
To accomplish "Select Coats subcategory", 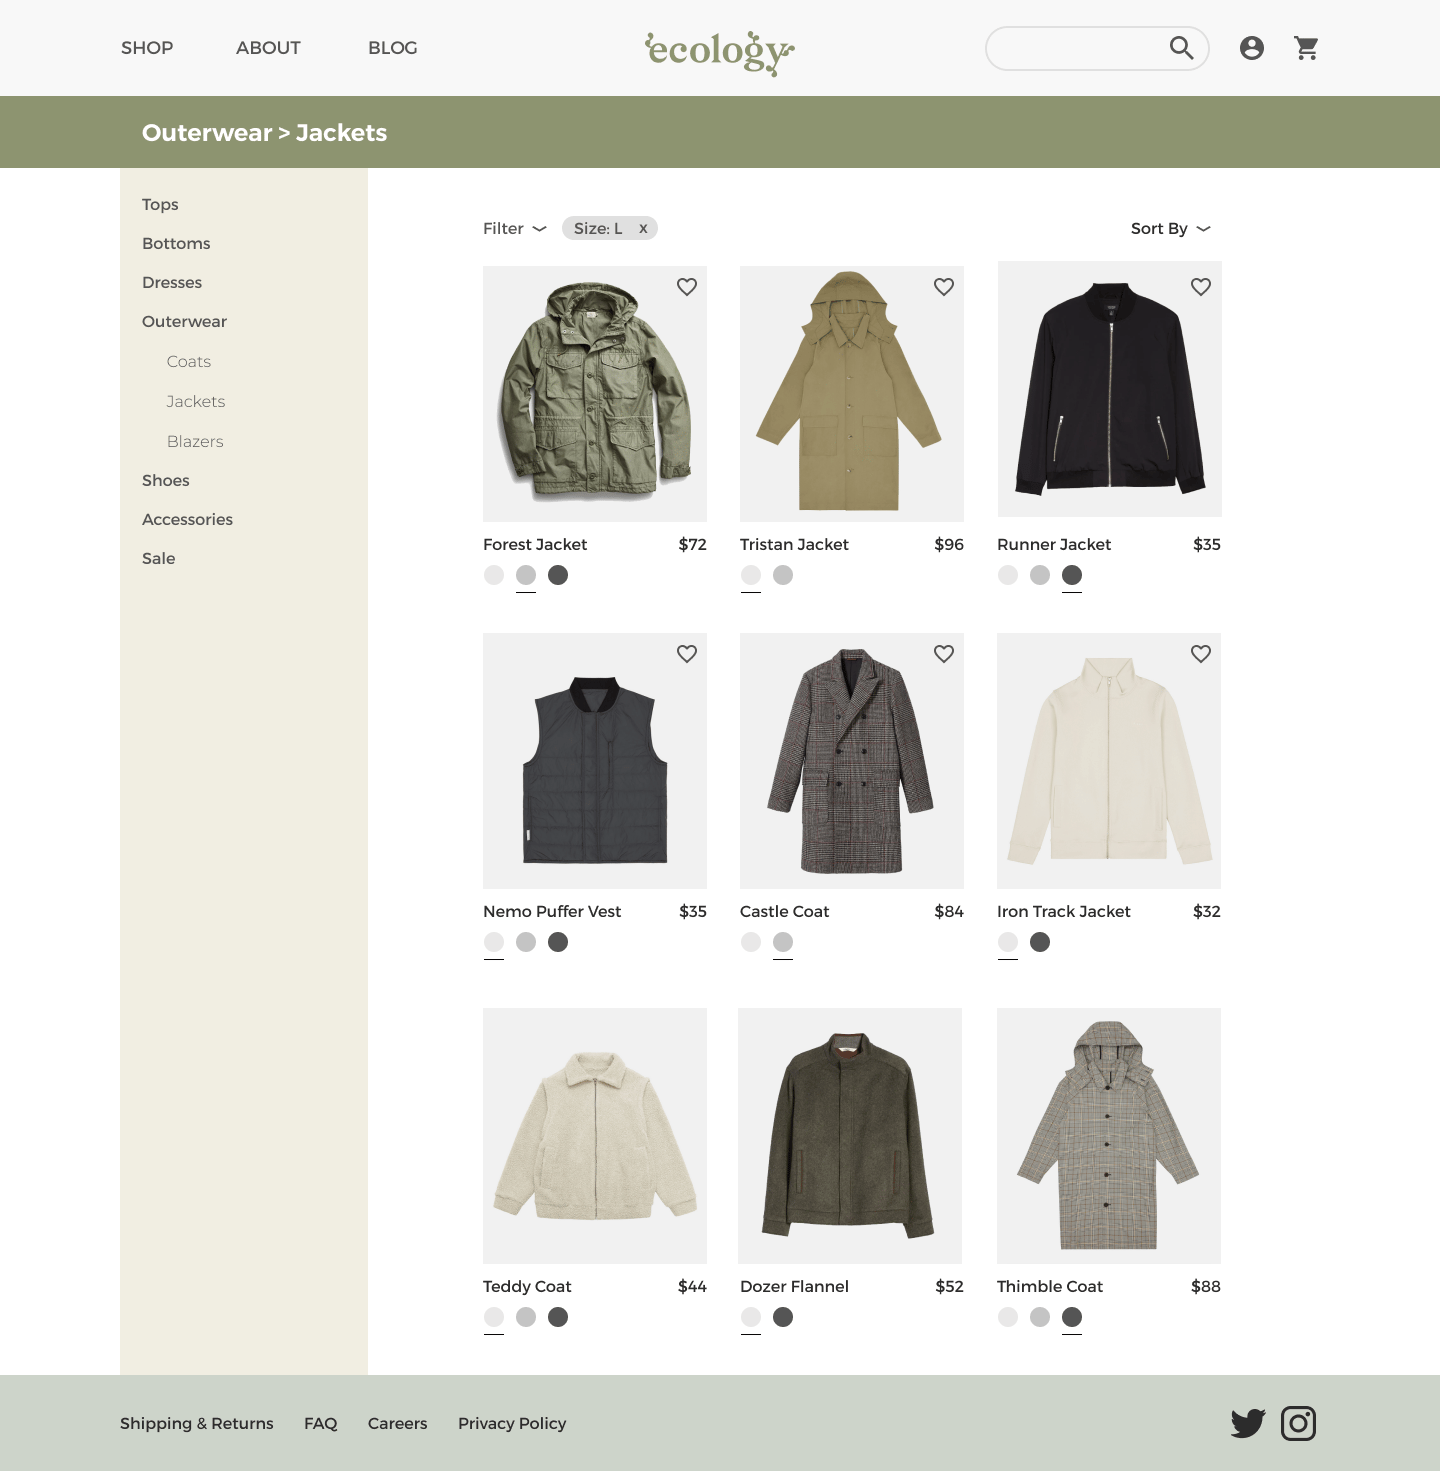I will [189, 361].
